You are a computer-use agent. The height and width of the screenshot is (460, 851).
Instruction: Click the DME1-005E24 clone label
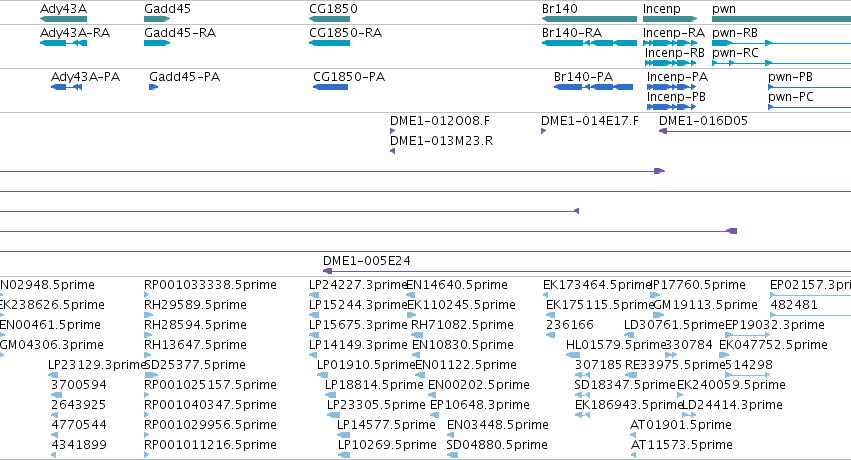[367, 261]
